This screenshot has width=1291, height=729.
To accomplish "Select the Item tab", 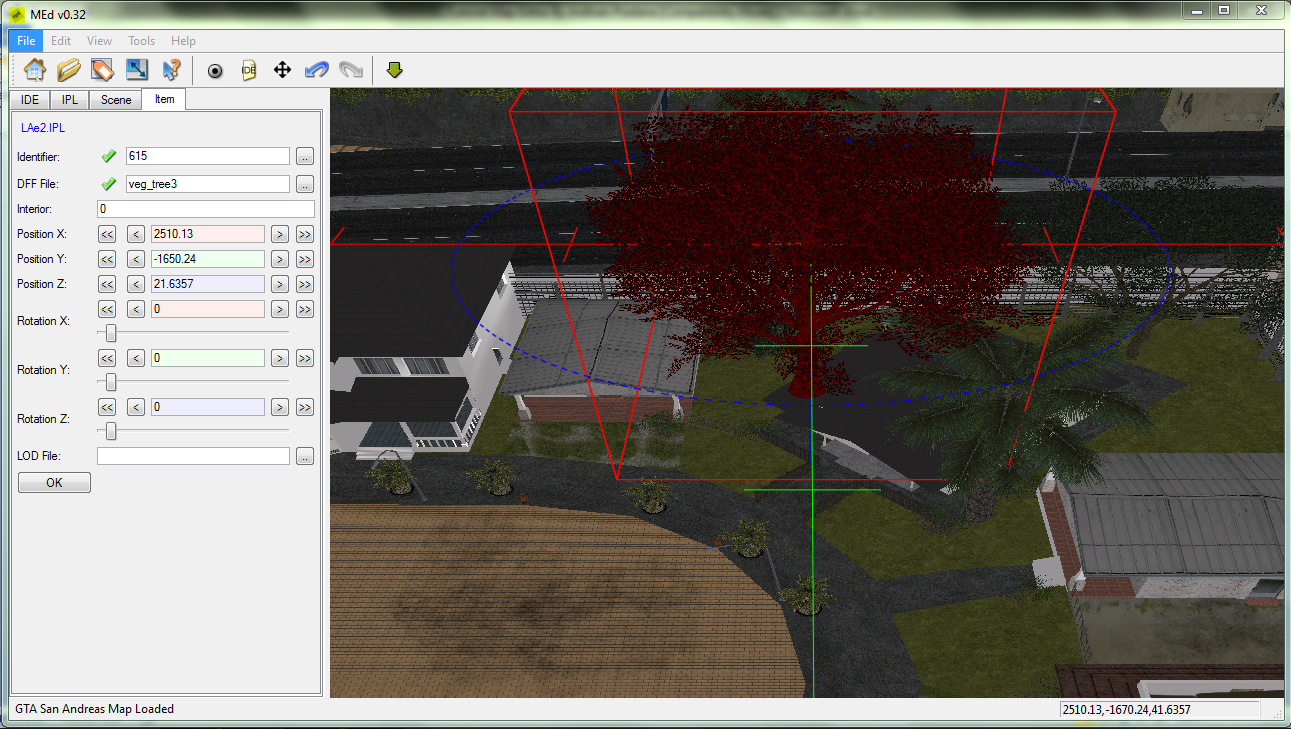I will pos(164,99).
